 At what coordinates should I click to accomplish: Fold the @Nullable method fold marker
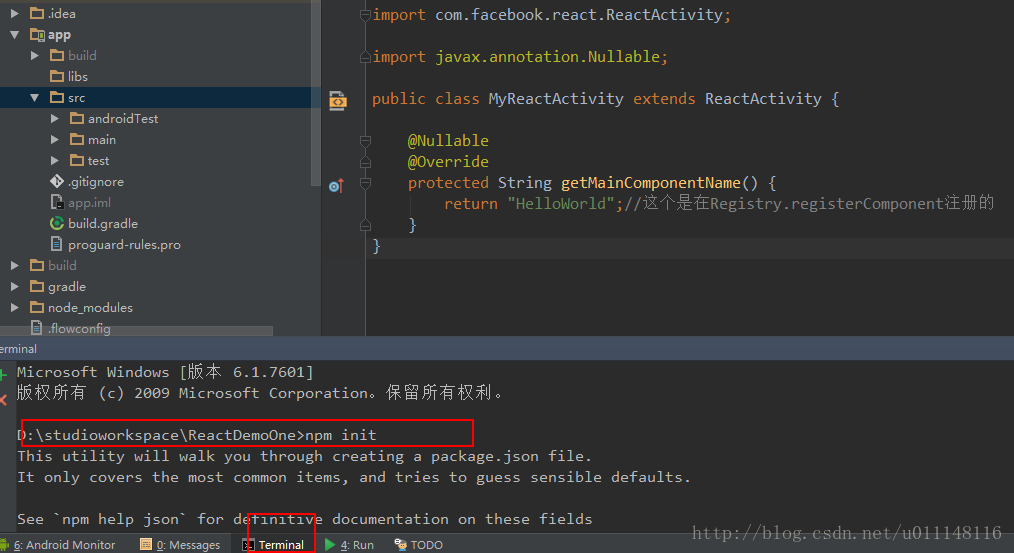click(x=365, y=141)
